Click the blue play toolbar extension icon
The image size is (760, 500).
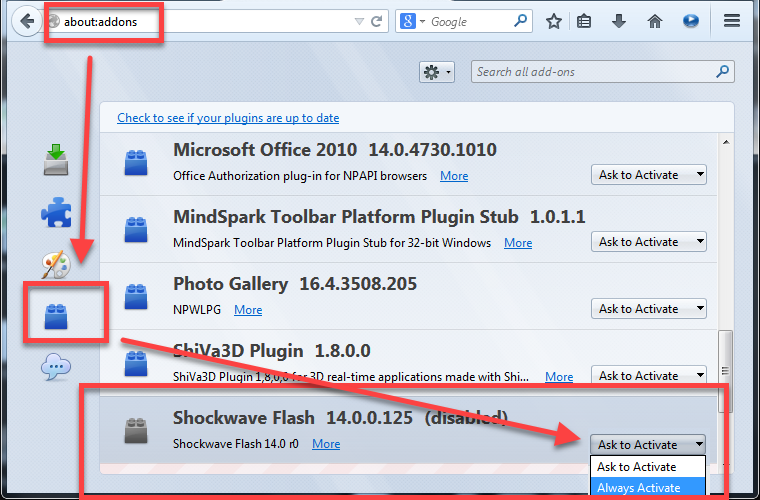[x=690, y=21]
